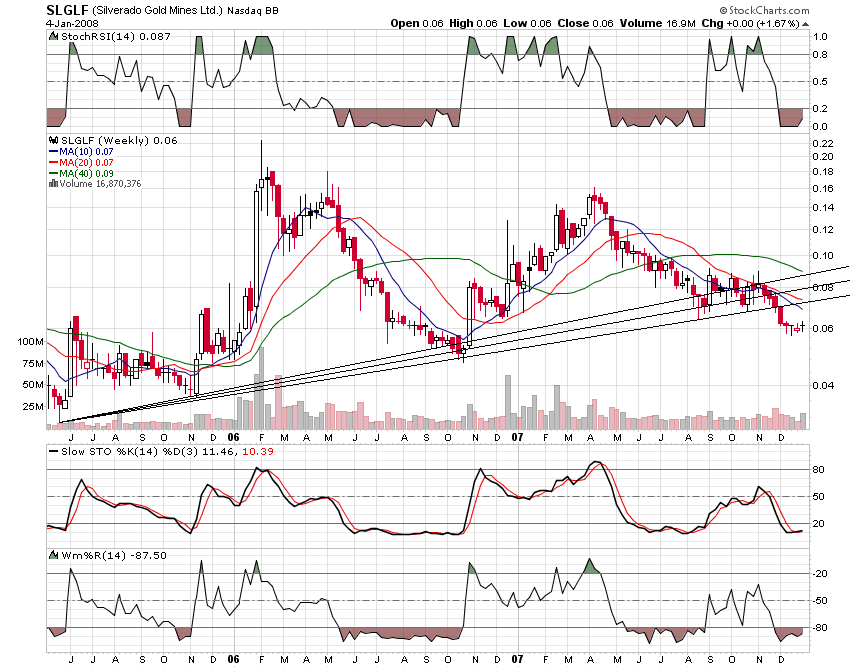Image resolution: width=850 pixels, height=668 pixels.
Task: Click the SLGLF ticker symbol in title
Action: coord(68,10)
